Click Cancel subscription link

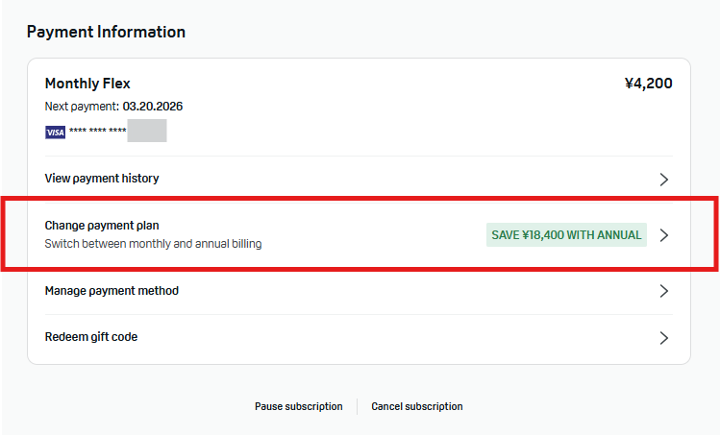[417, 407]
